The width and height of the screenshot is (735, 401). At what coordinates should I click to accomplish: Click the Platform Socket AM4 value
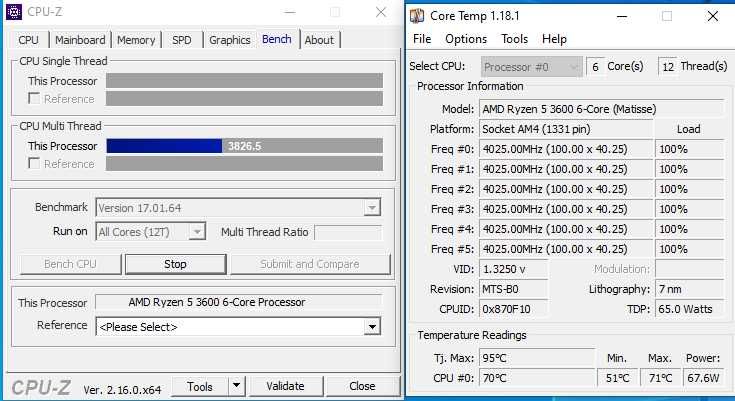click(x=566, y=129)
